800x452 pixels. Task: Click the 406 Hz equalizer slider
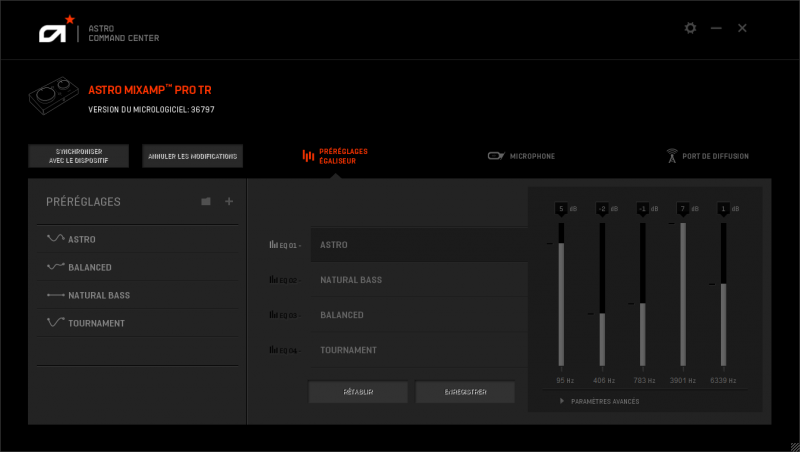(x=602, y=294)
